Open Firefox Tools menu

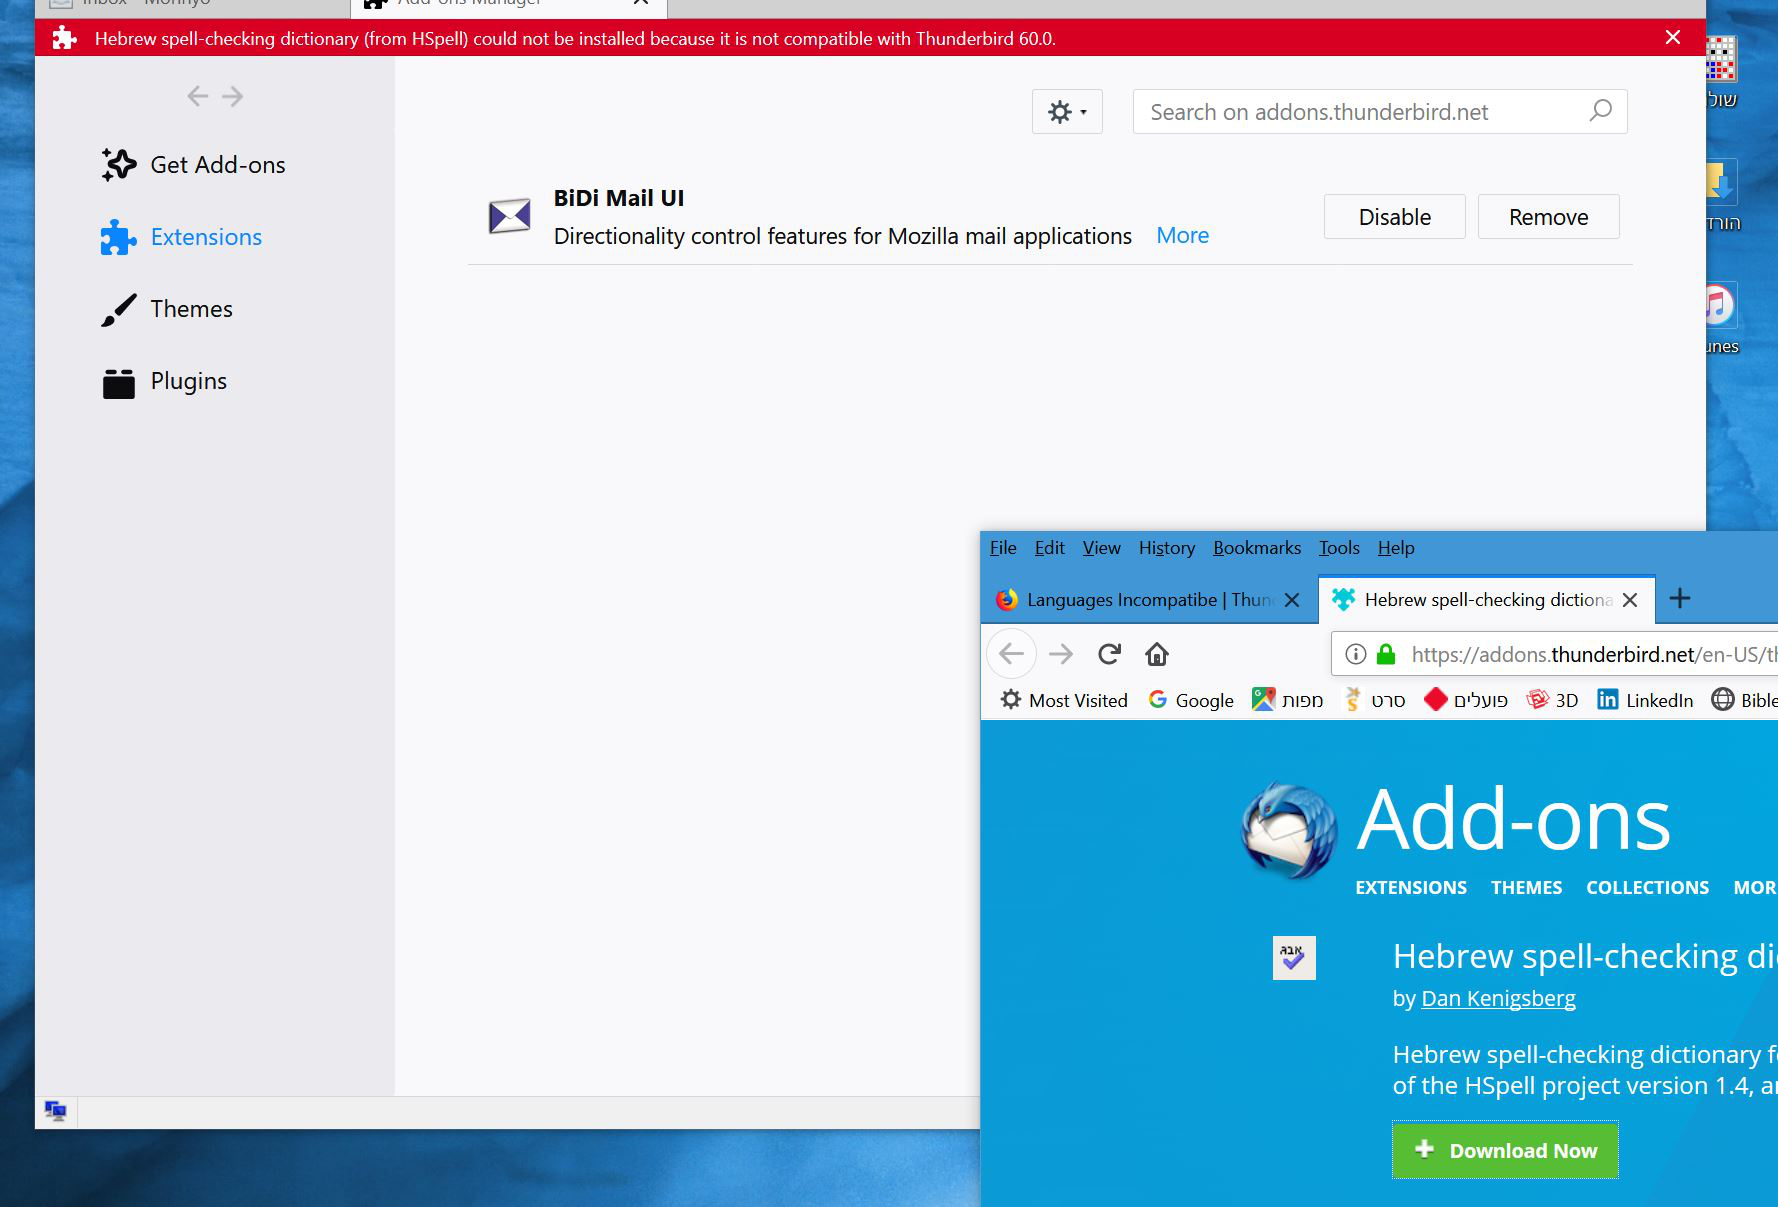coord(1339,548)
